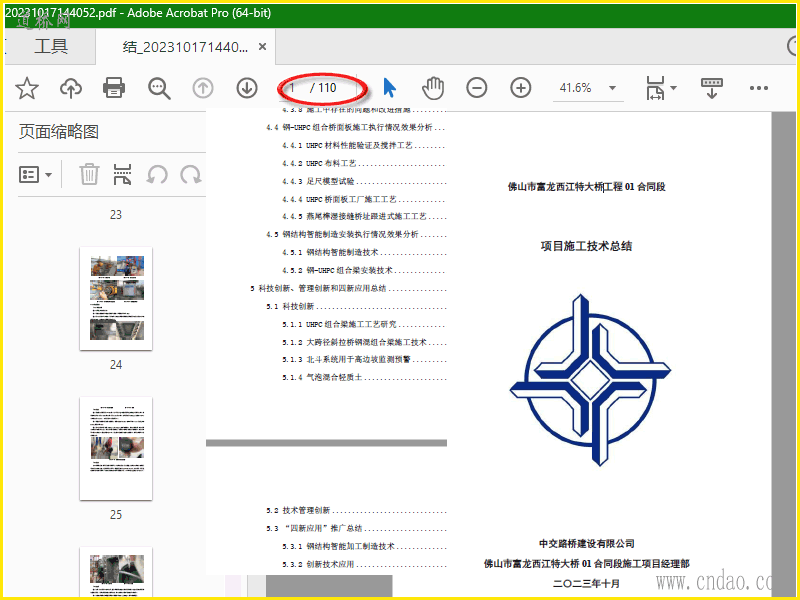Click contents entry 5.2 技术管理创新
Screen dimensions: 800x600
tap(356, 510)
